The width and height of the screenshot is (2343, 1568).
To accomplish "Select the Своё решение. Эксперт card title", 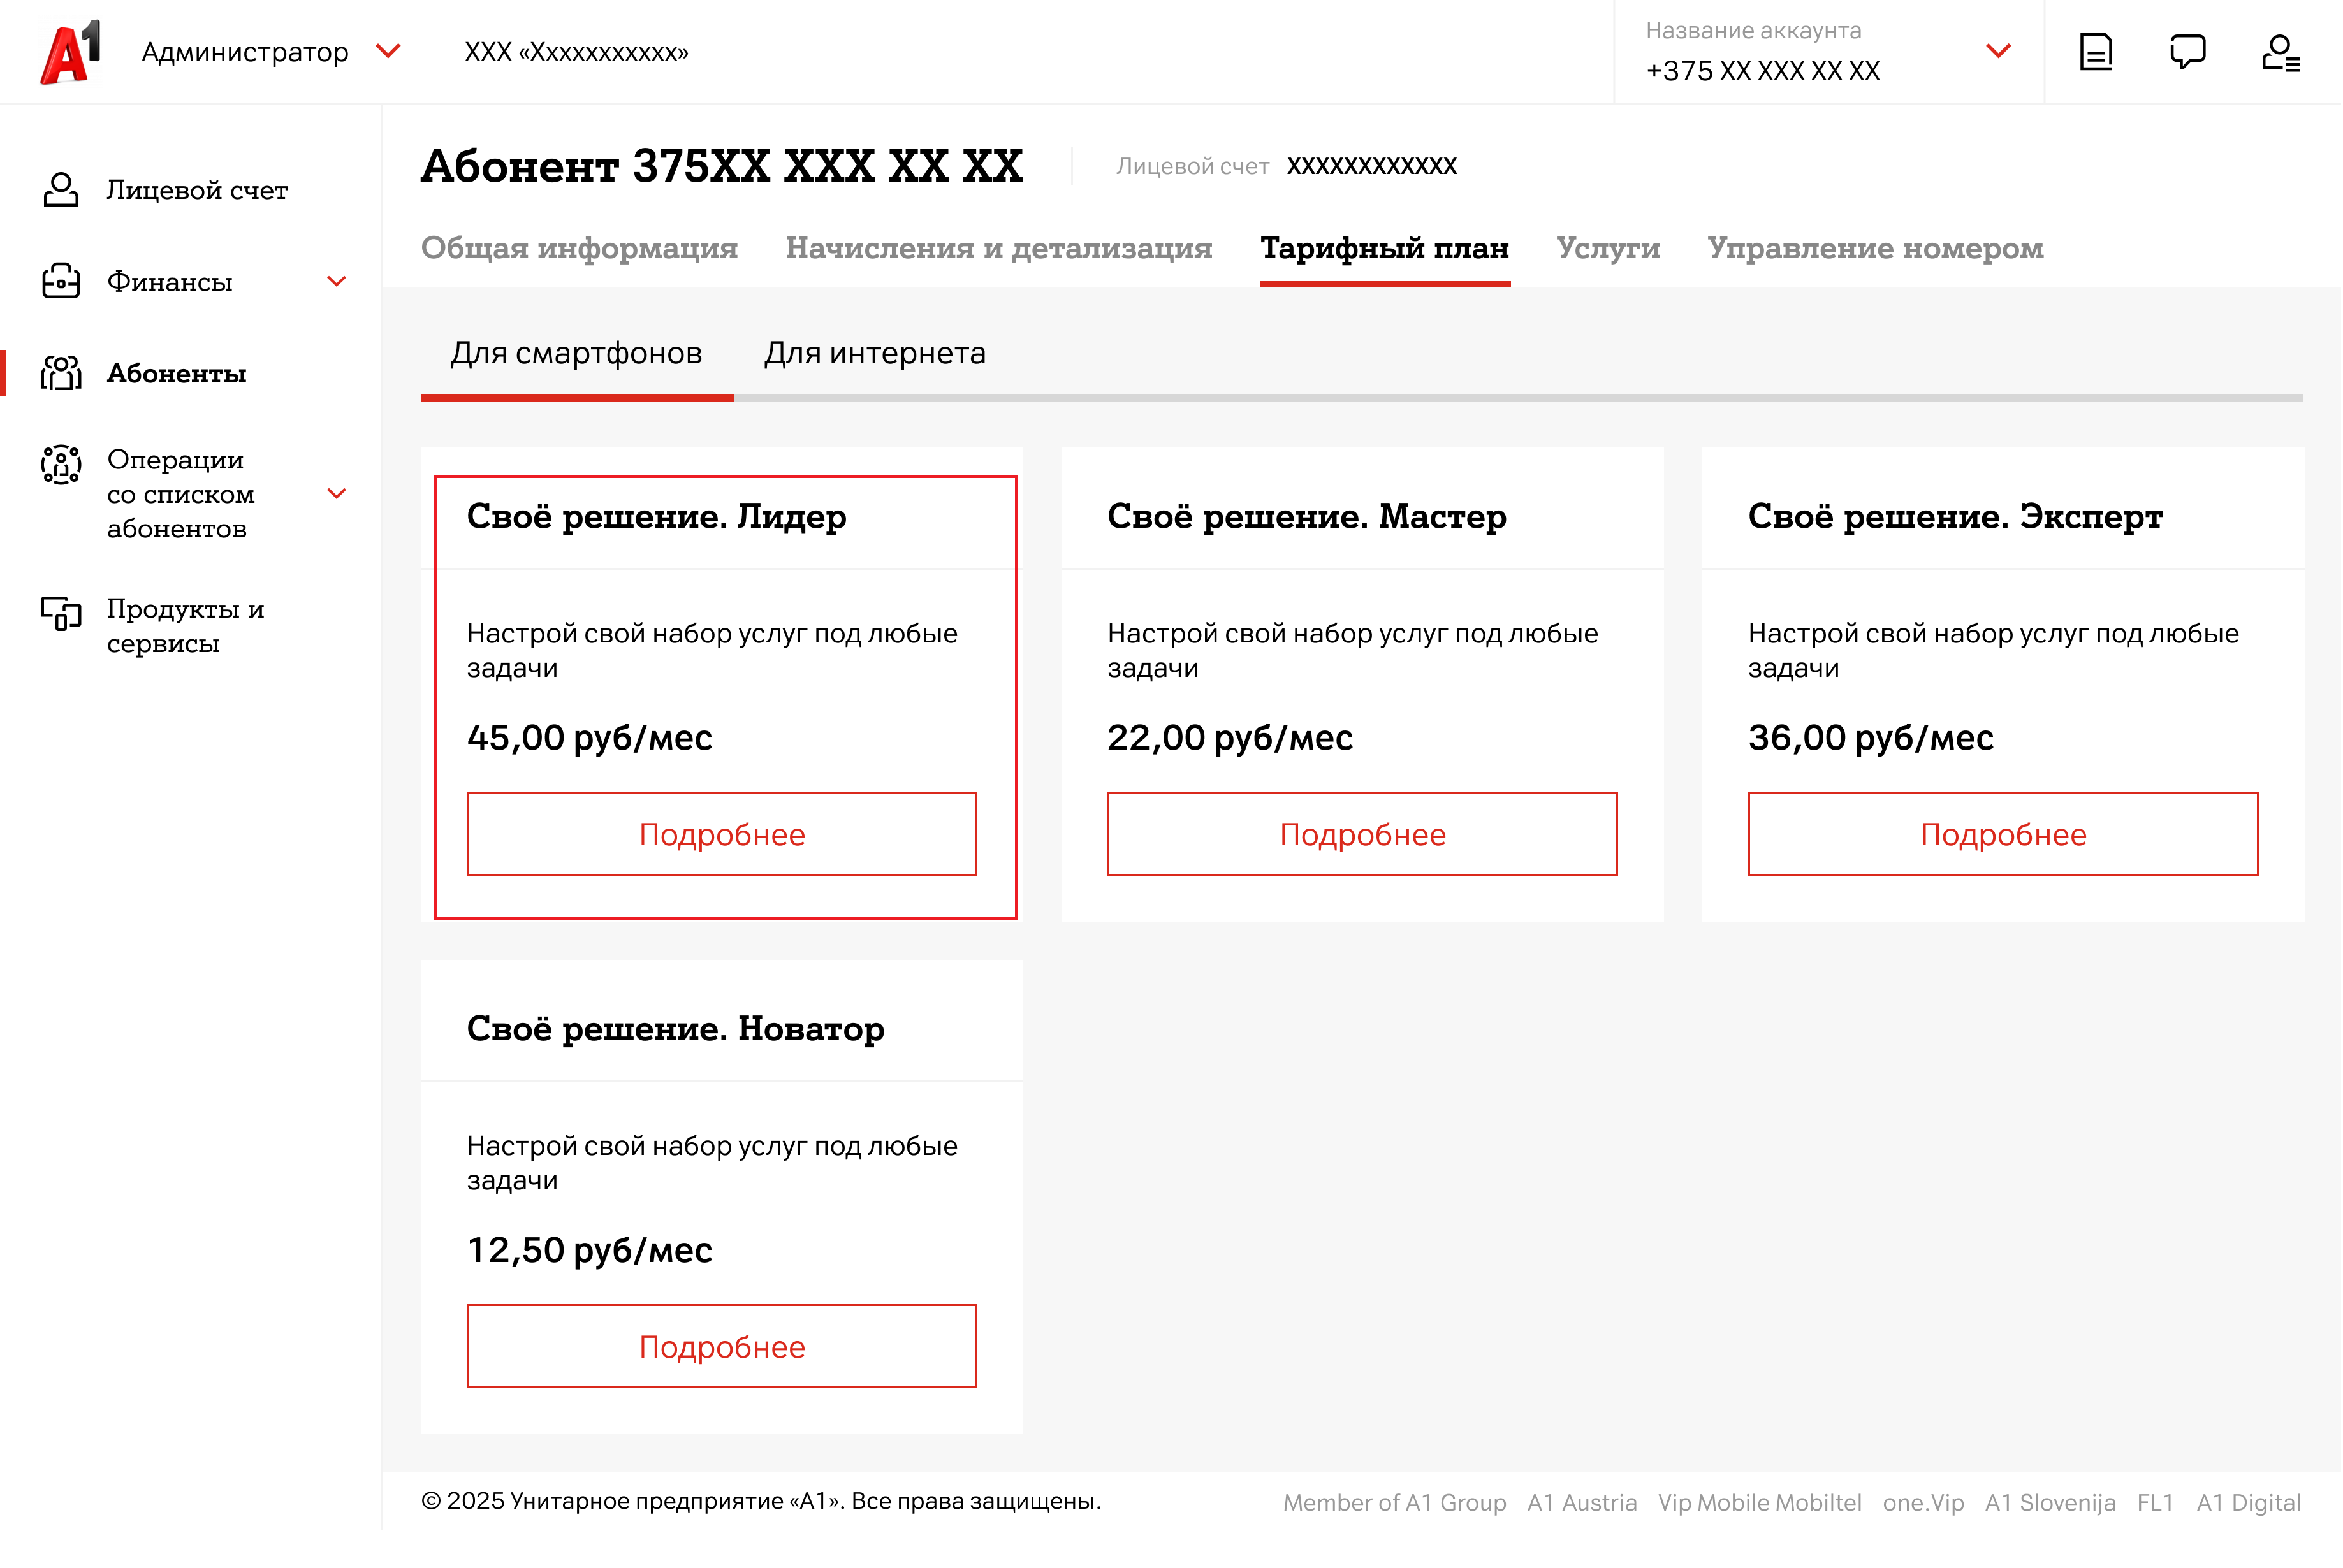I will click(1954, 516).
